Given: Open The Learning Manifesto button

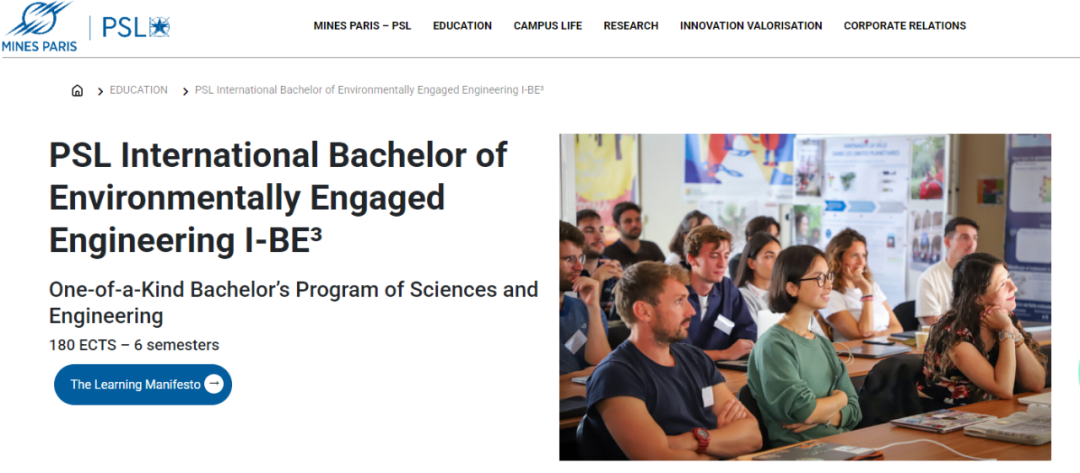Looking at the screenshot, I should pyautogui.click(x=135, y=384).
